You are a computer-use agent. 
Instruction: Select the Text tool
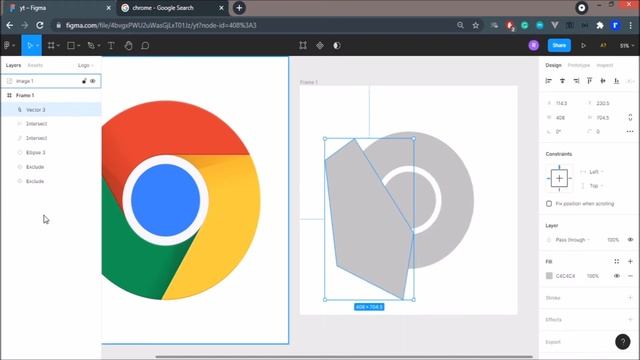(111, 46)
